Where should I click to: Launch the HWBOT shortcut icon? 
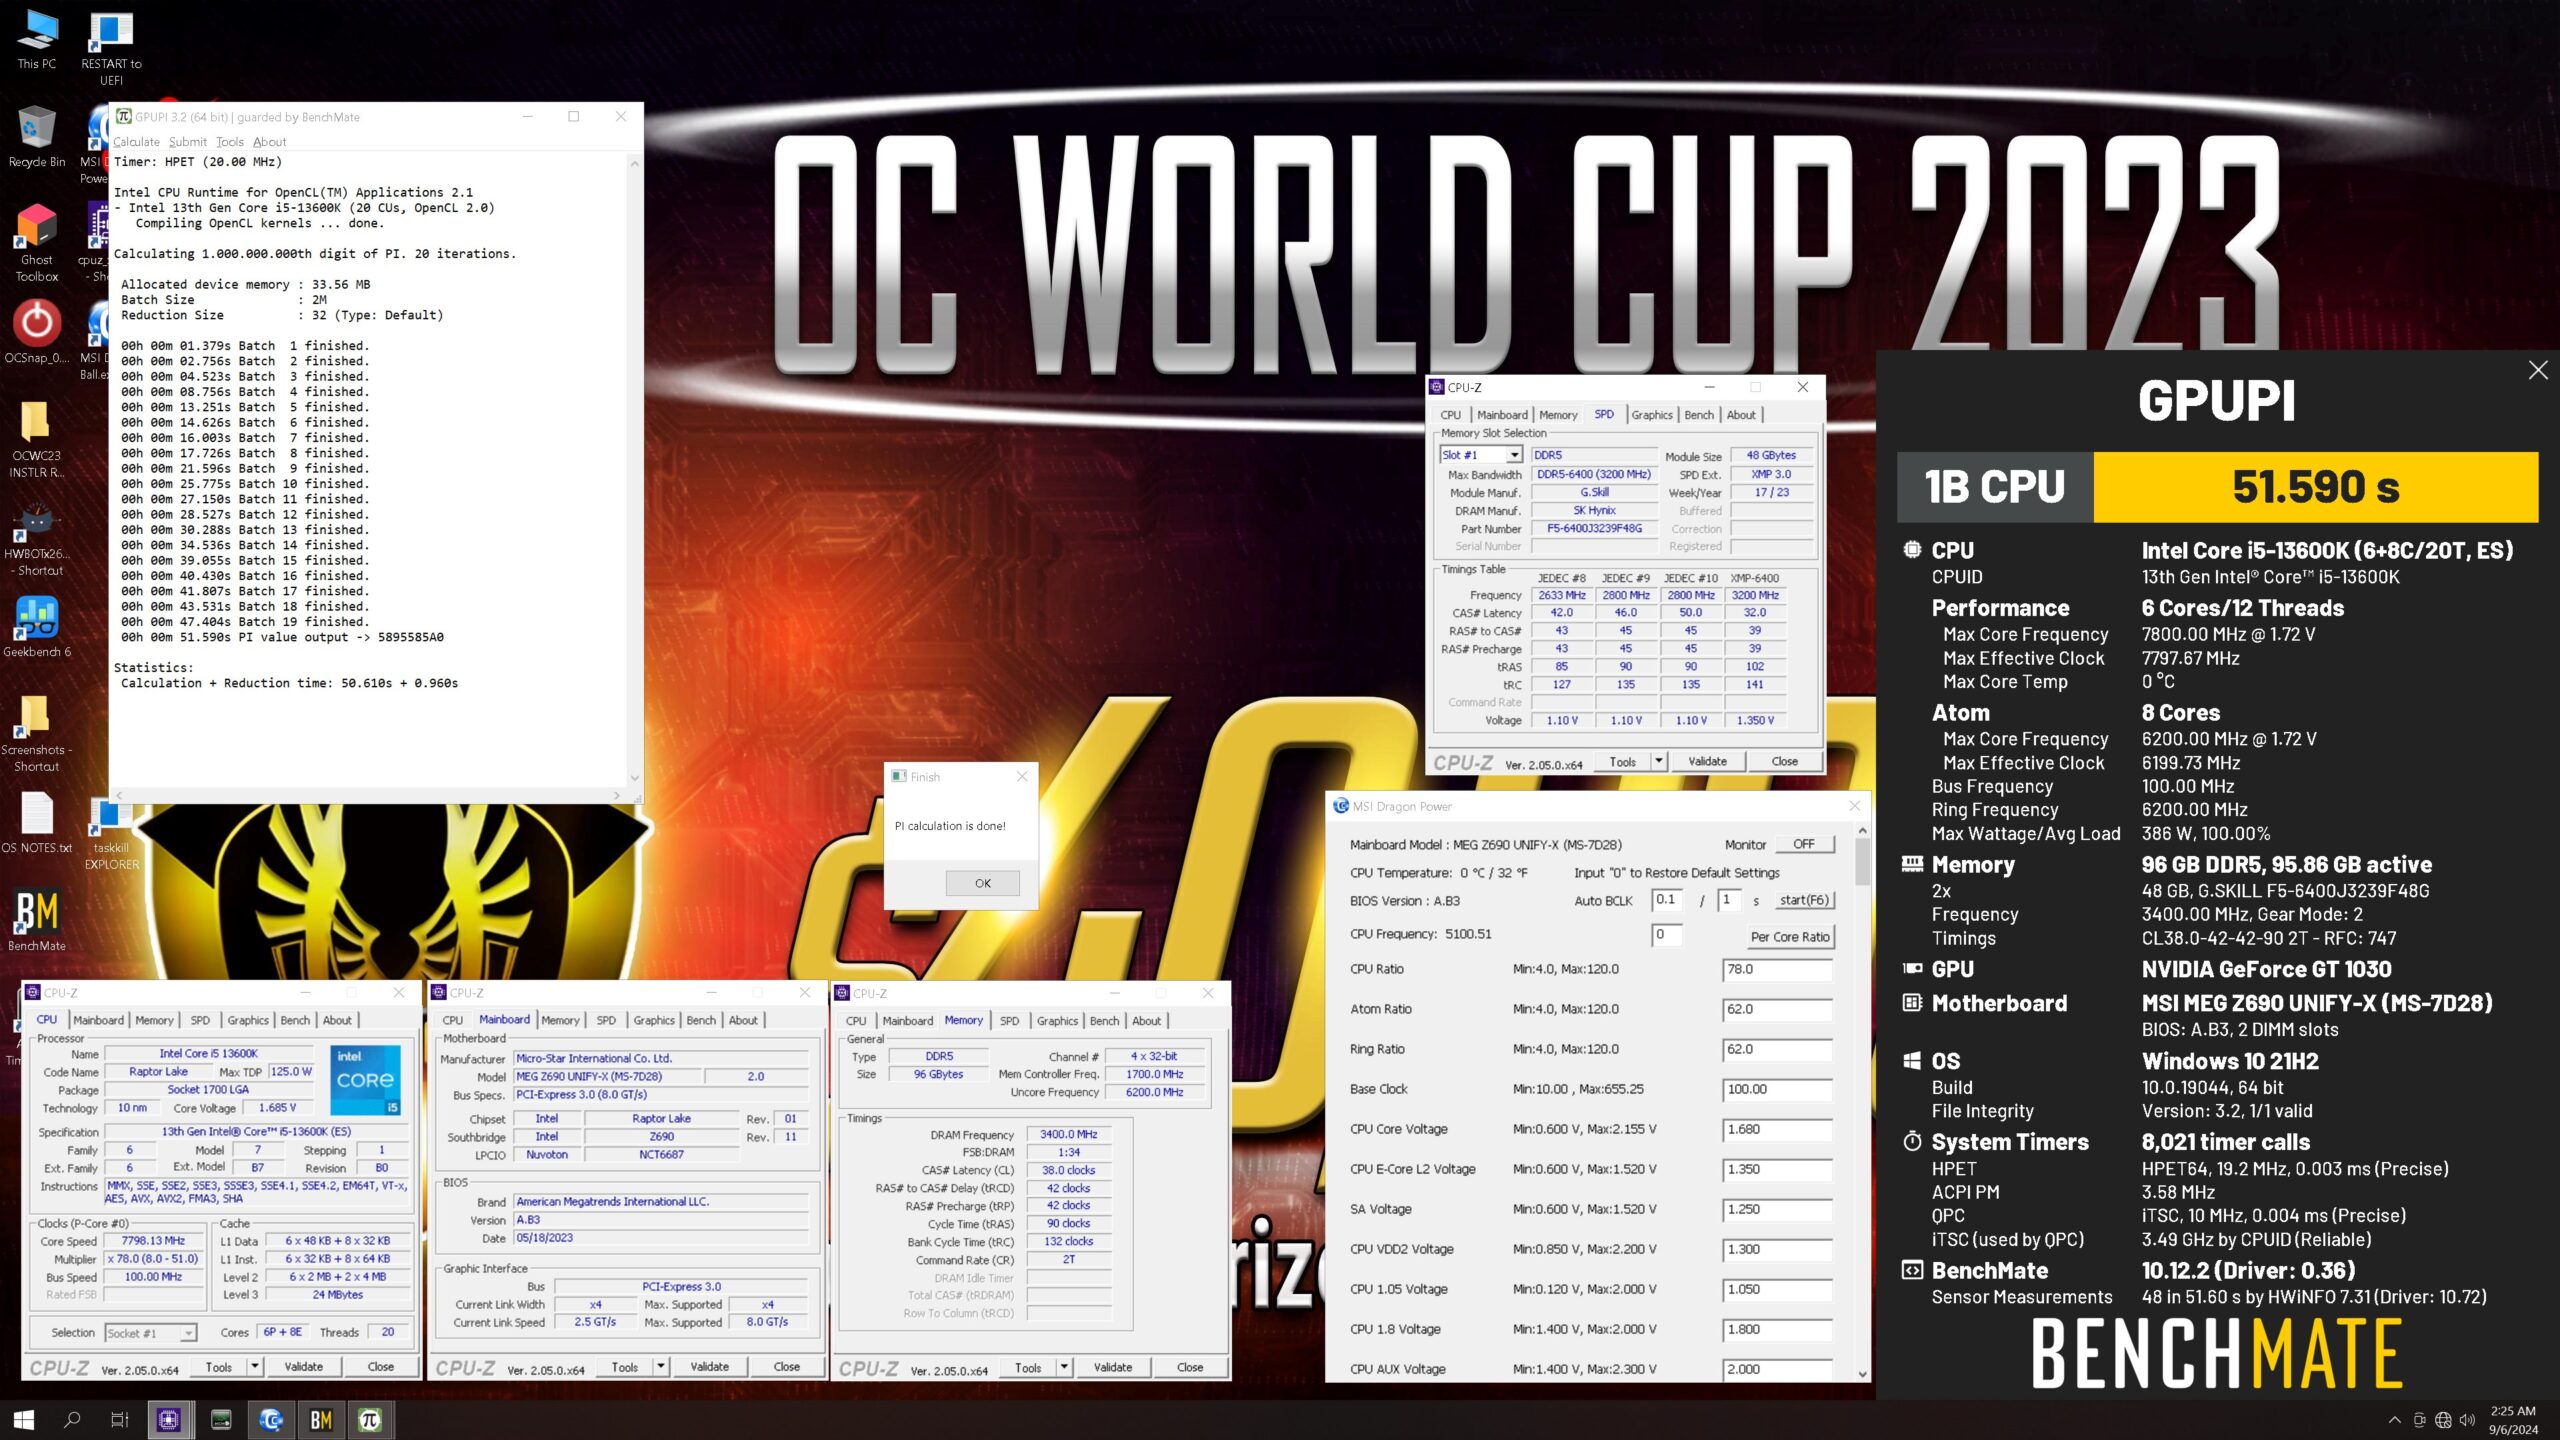[x=37, y=538]
